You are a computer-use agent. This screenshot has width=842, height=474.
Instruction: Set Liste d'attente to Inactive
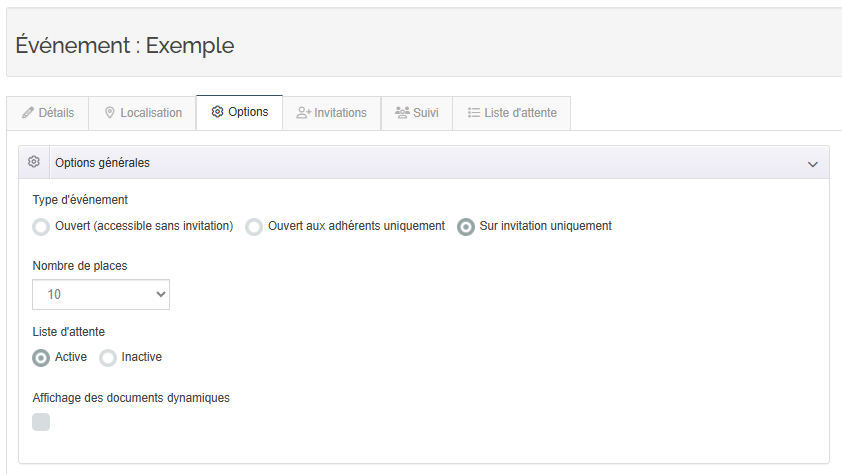click(108, 358)
